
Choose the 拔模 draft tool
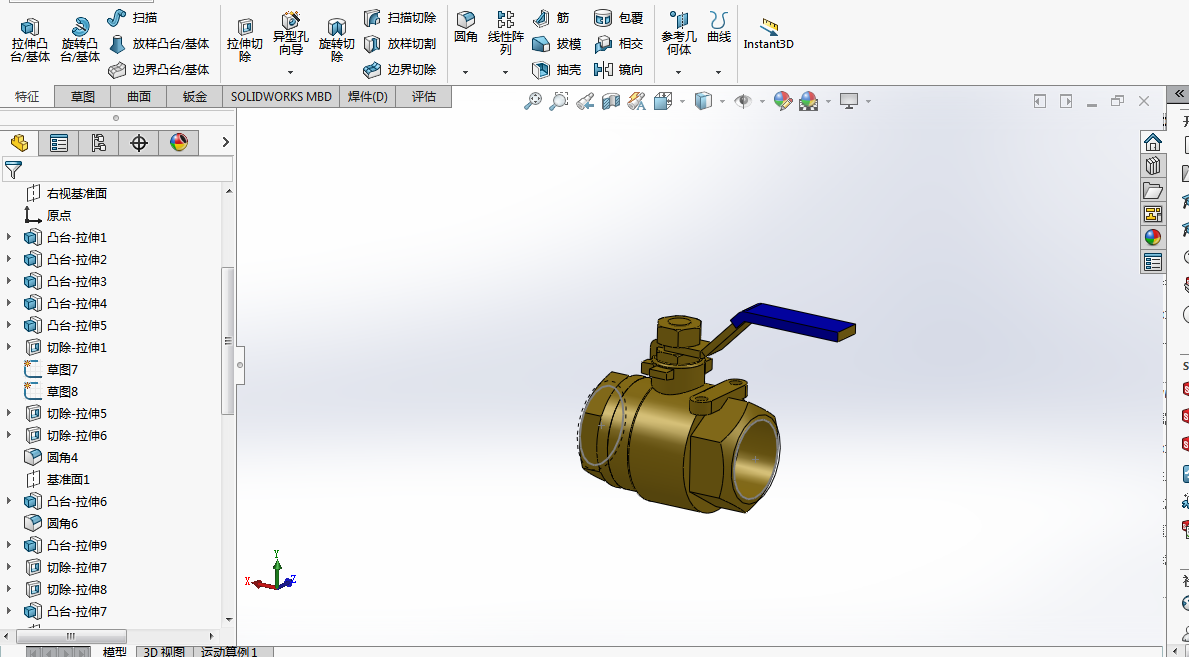click(557, 44)
